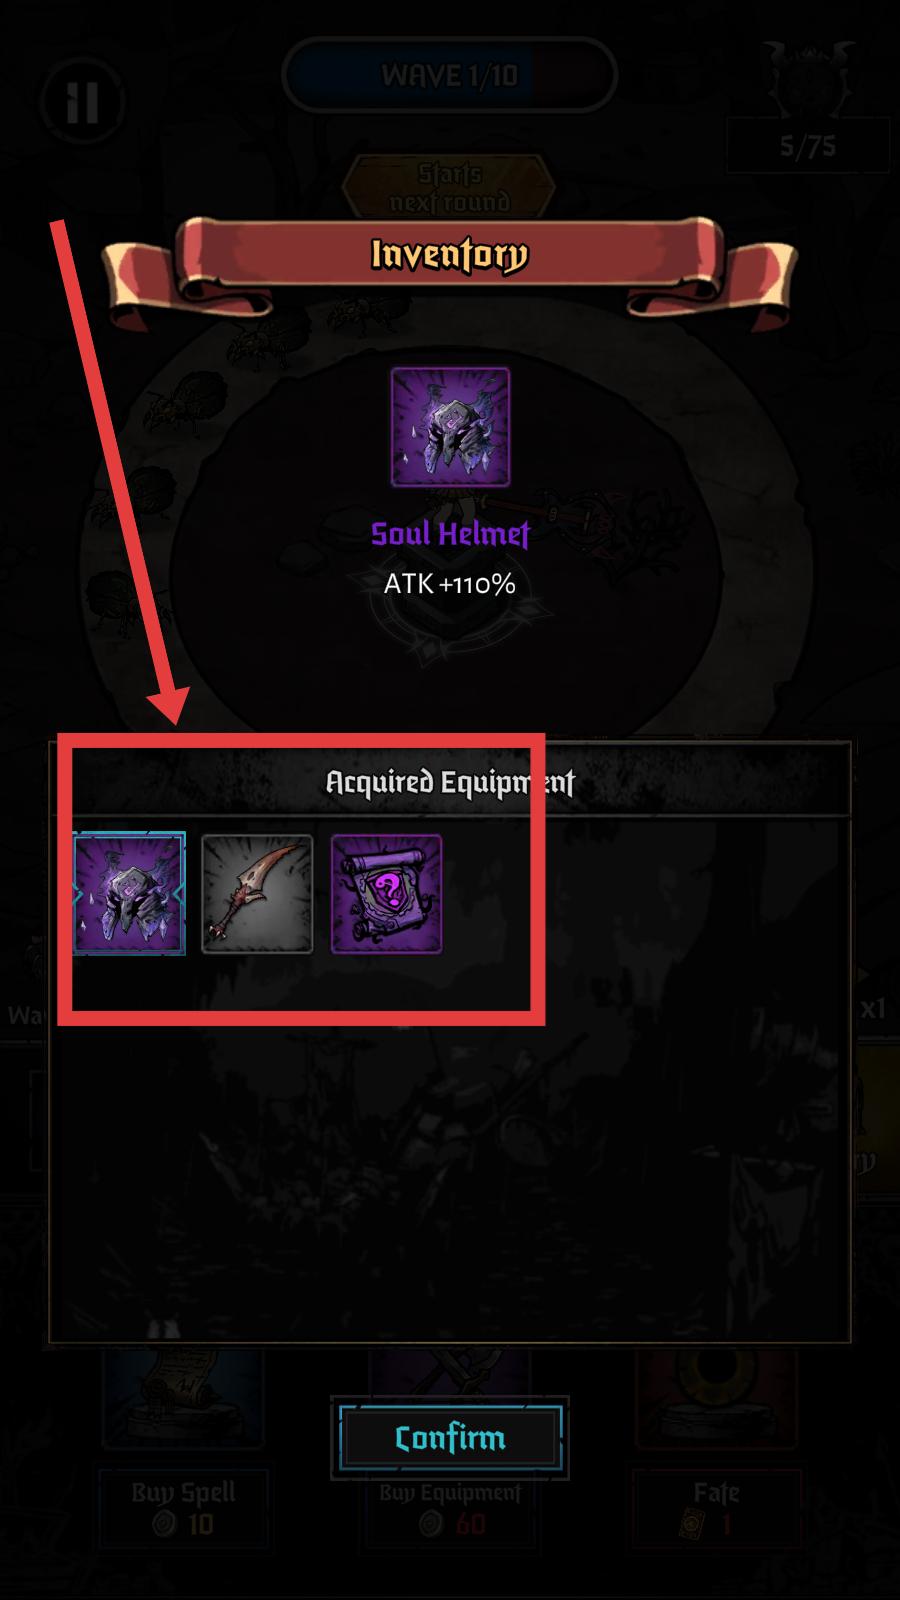Tap the demon skull icon above counter
This screenshot has height=1600, width=900.
coord(808,78)
